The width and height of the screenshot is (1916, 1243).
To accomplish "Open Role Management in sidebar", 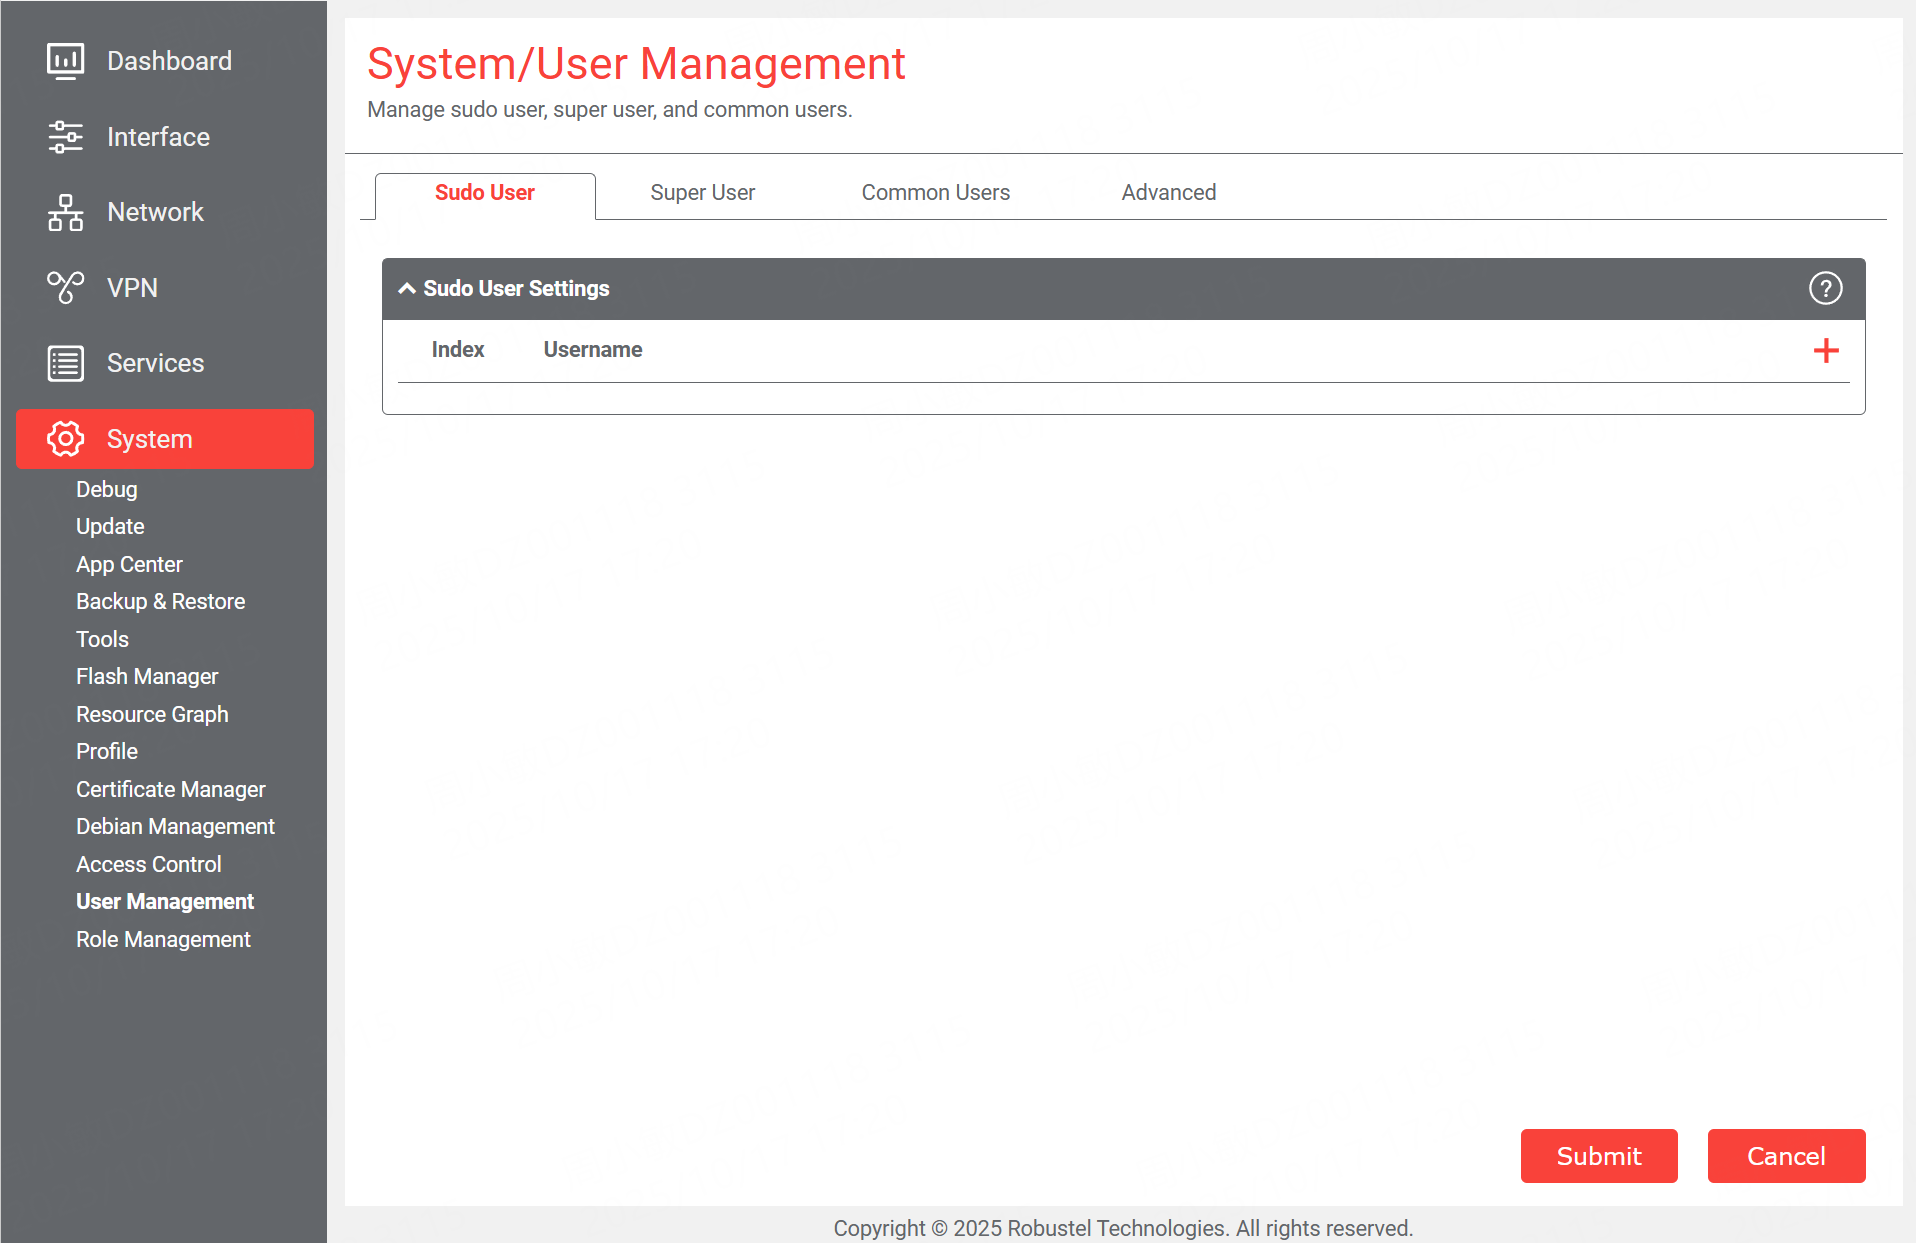I will coord(163,940).
